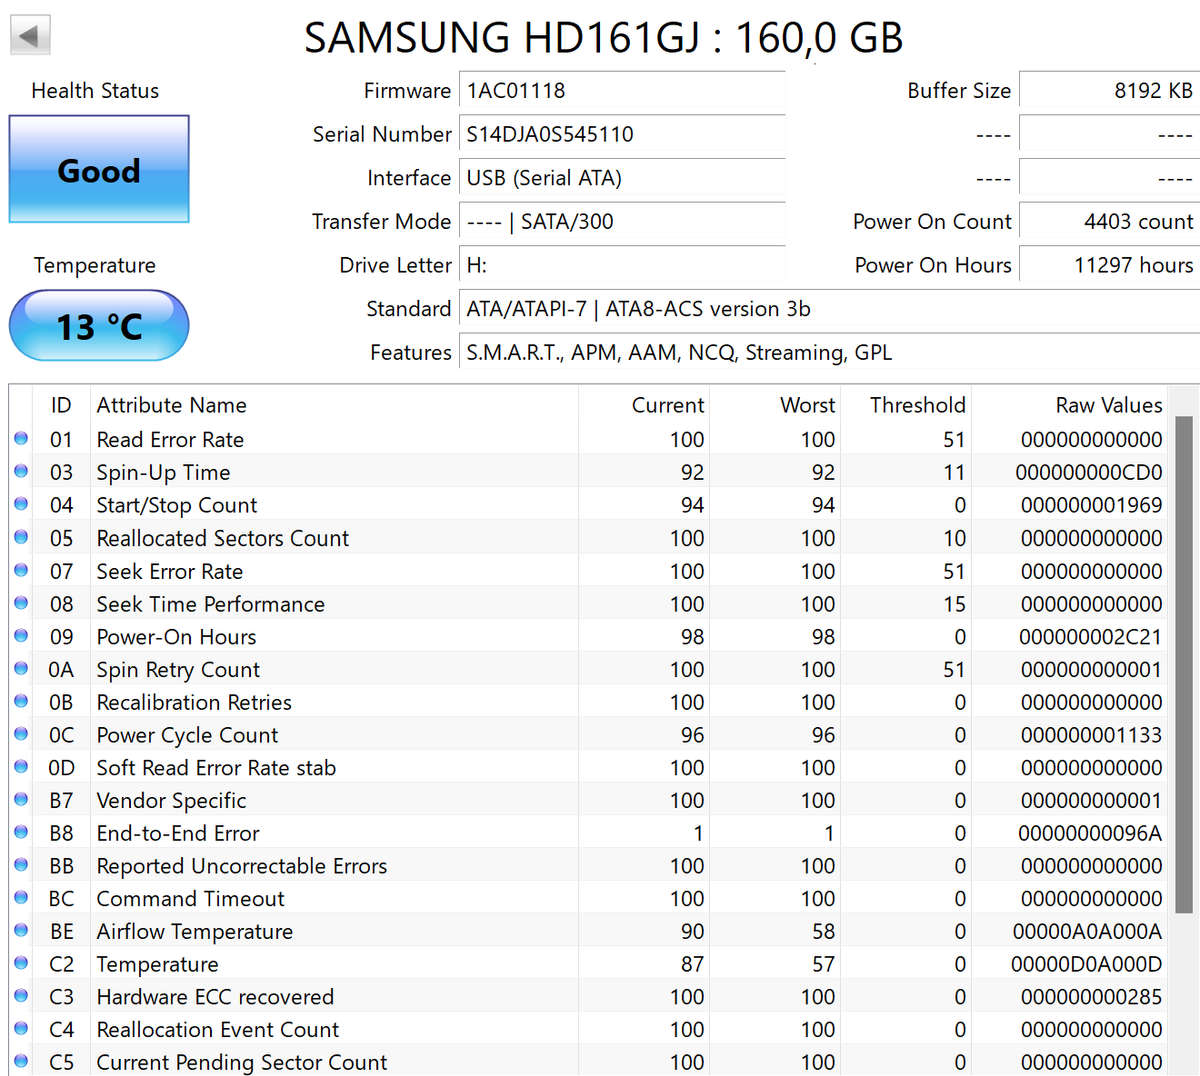Click the indicator for Reported Uncorrectable Errors

pos(21,866)
